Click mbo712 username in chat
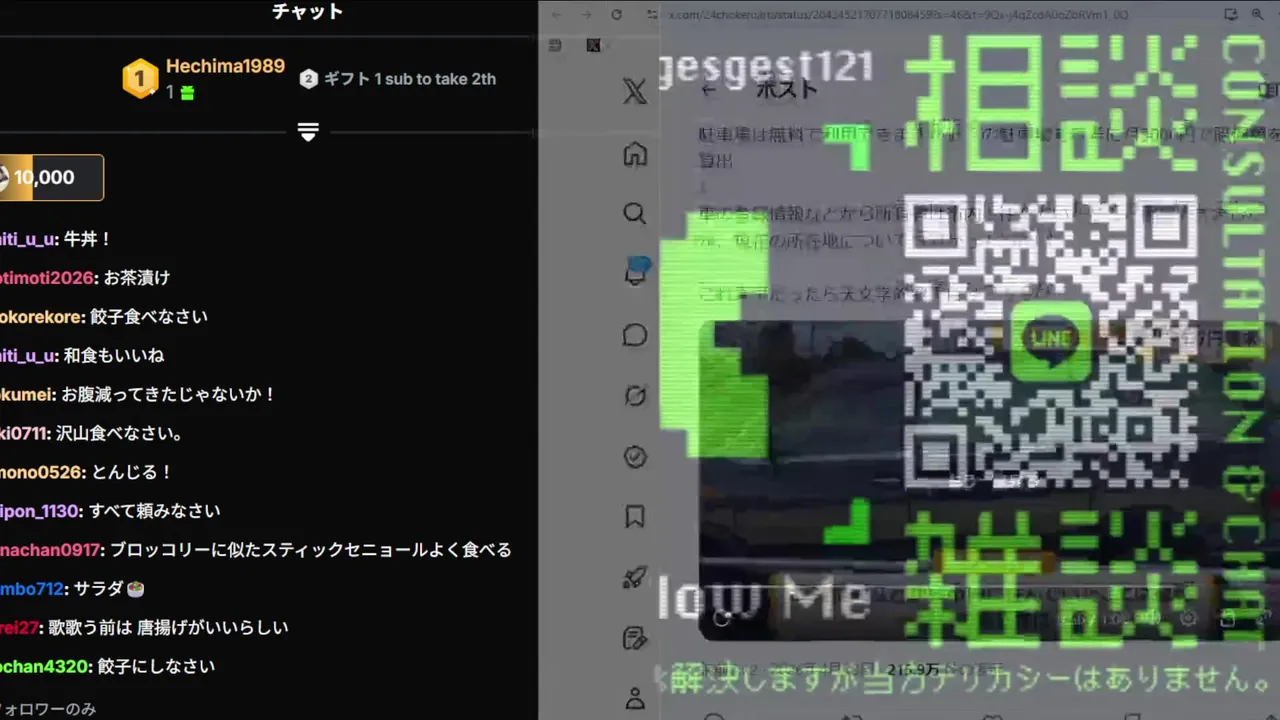 (32, 589)
